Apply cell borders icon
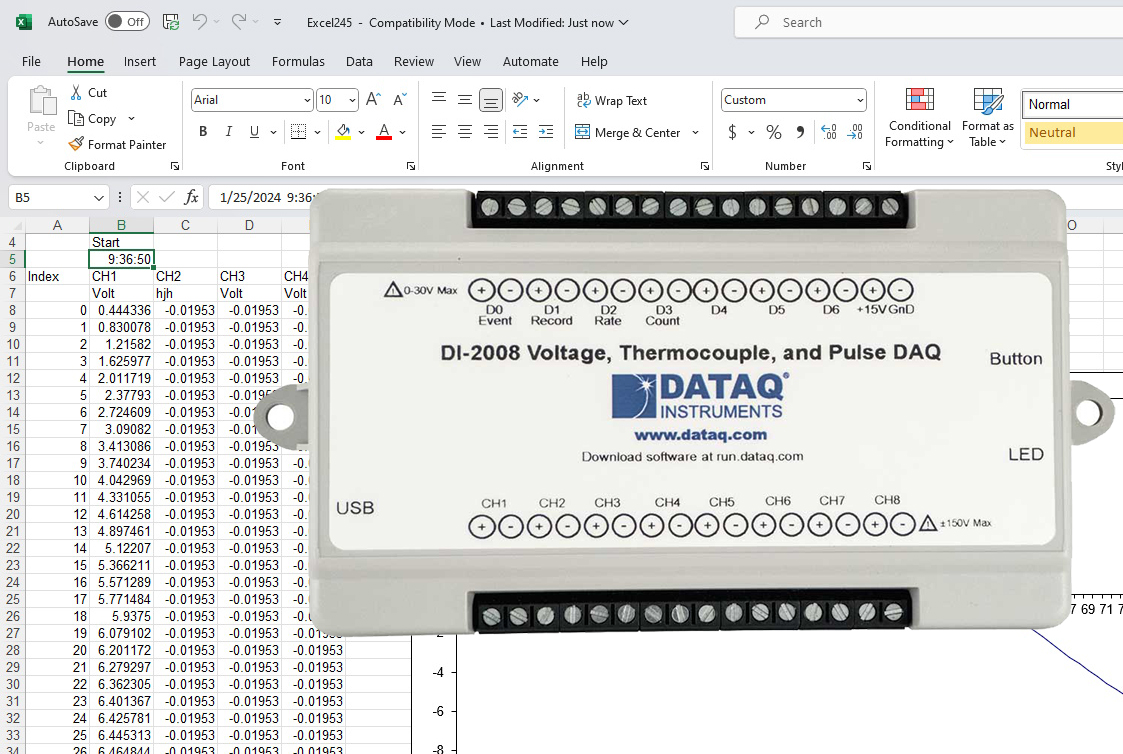 click(x=299, y=132)
